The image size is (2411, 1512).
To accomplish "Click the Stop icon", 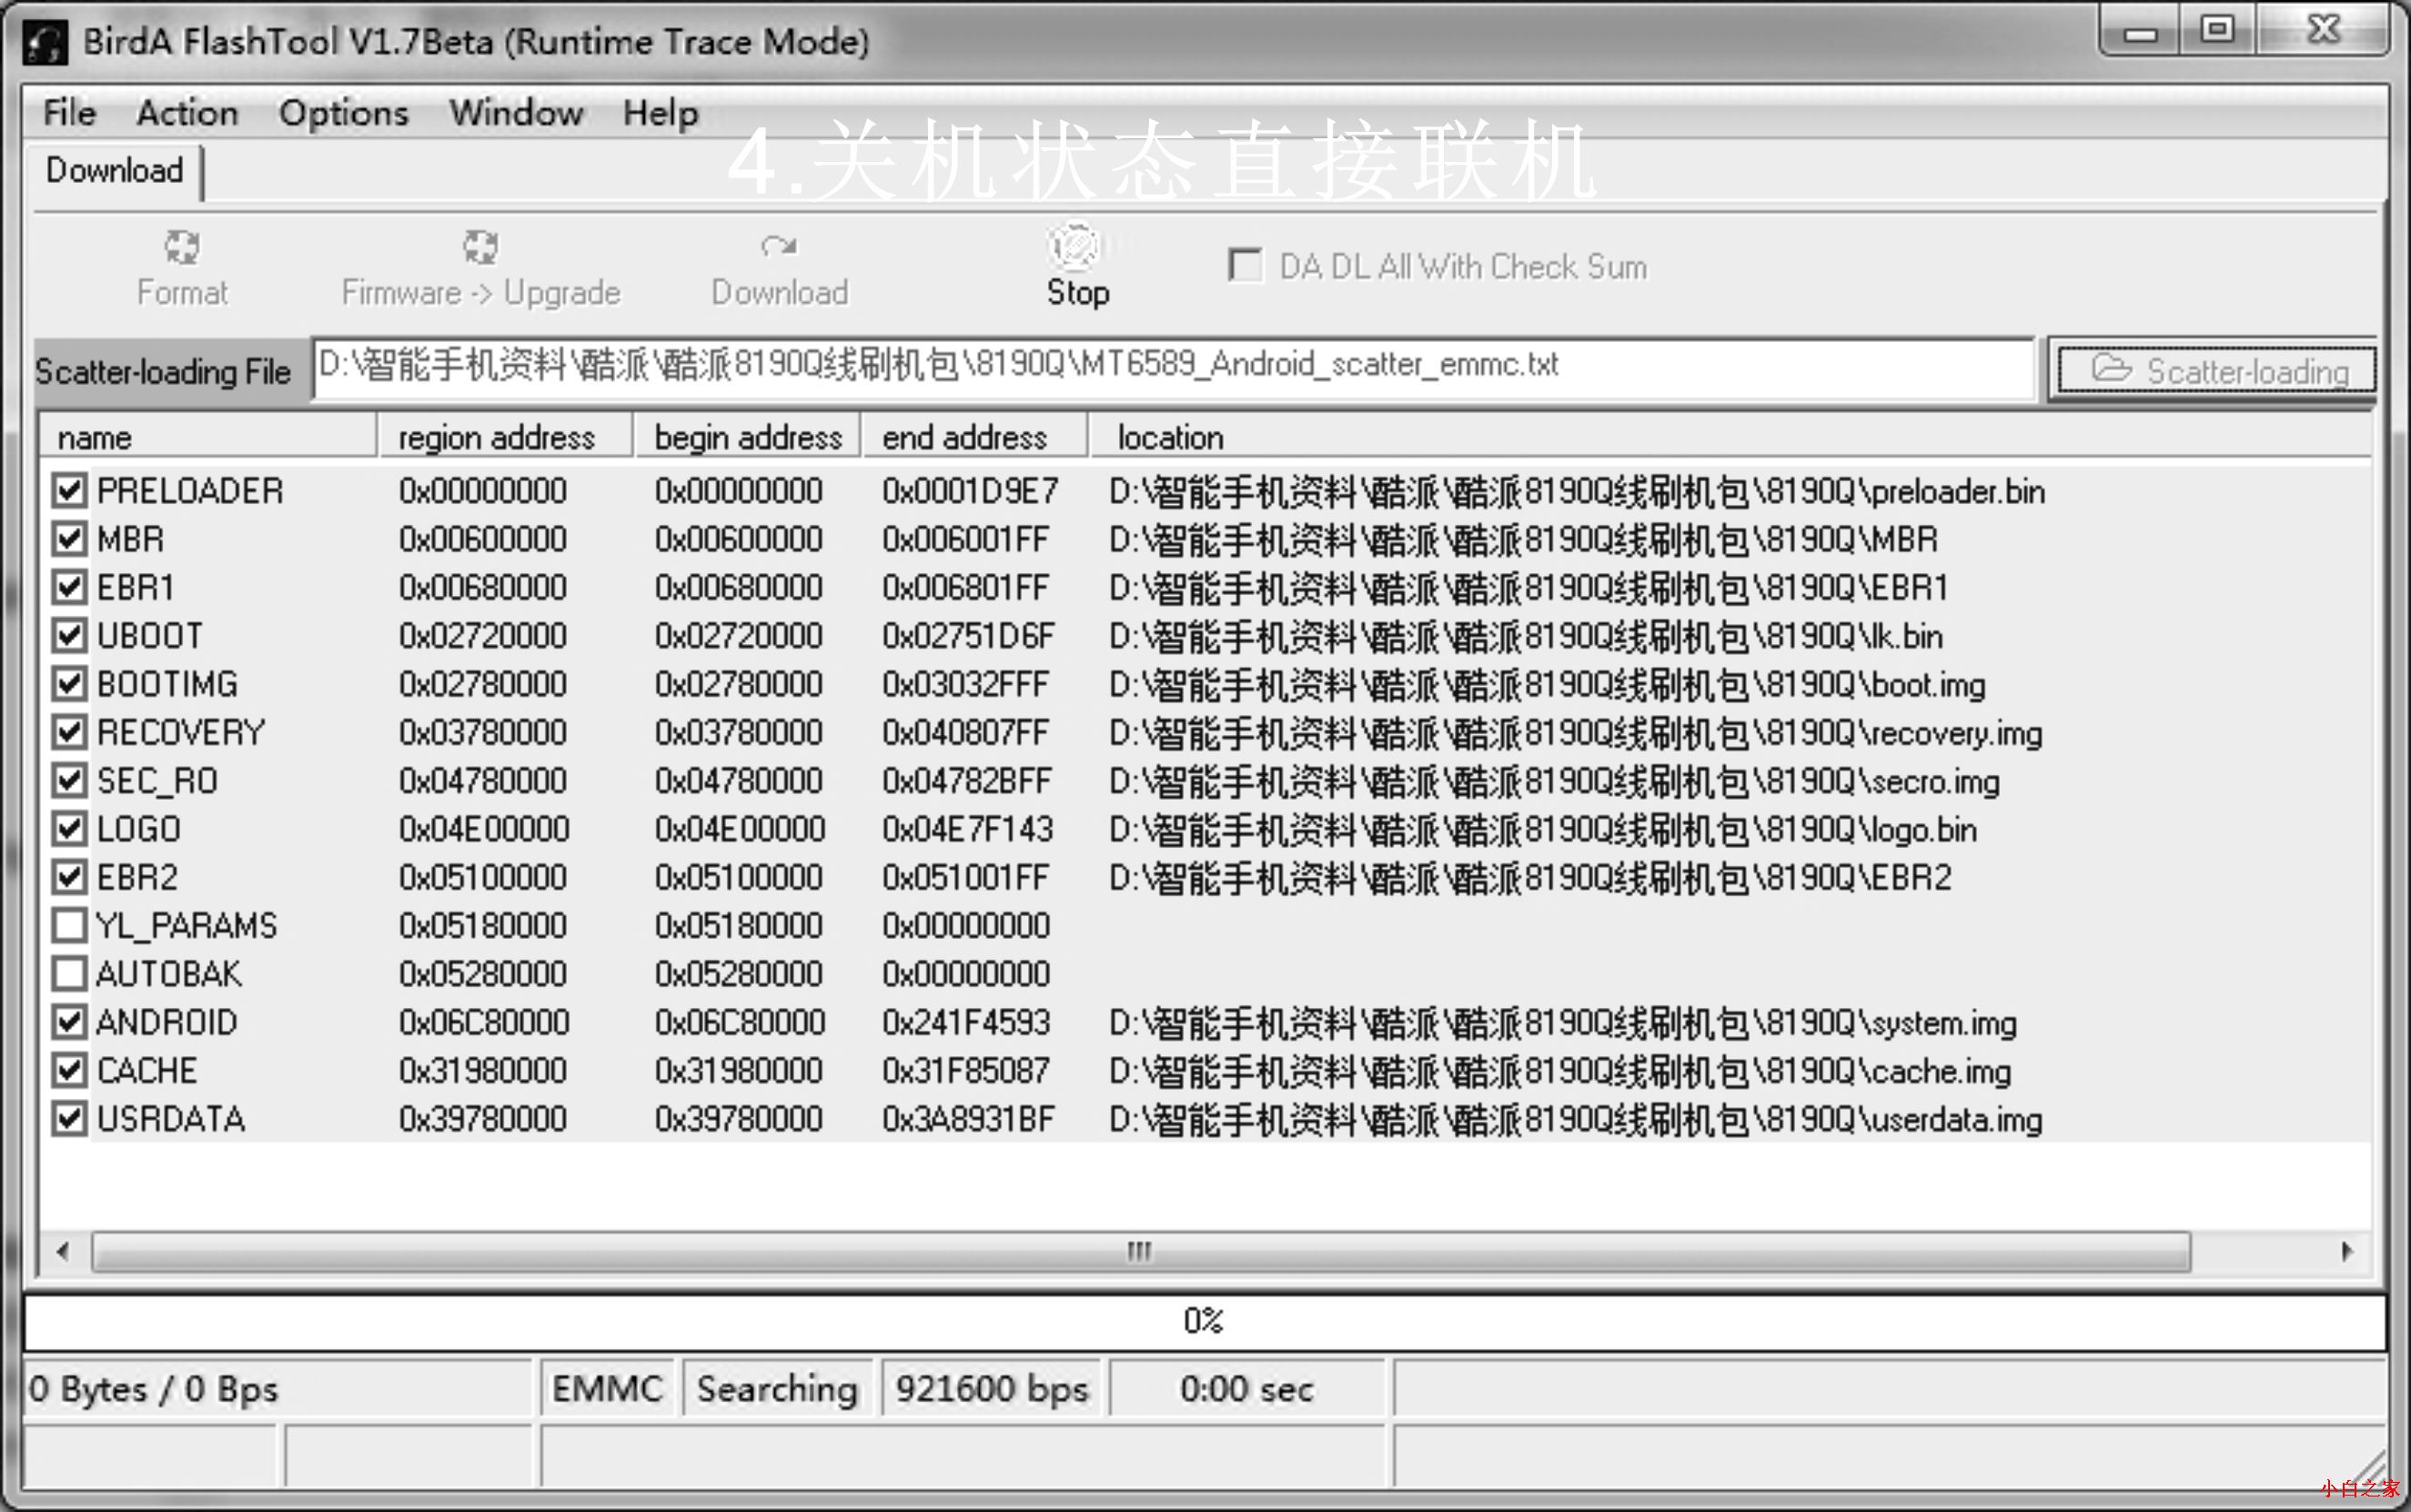I will [x=1076, y=246].
